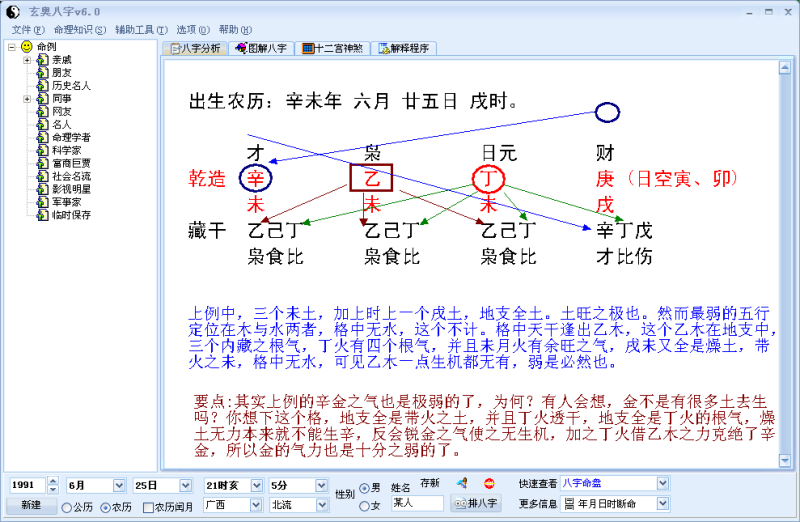Open the province dropdown showing 广西
This screenshot has width=800, height=522.
[256, 505]
